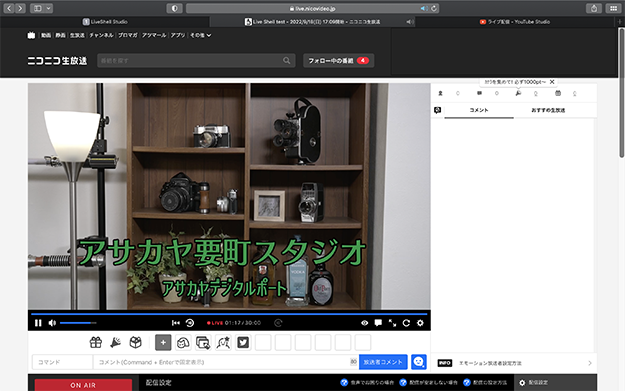
Task: Go forward in Safari history
Action: click(x=20, y=8)
